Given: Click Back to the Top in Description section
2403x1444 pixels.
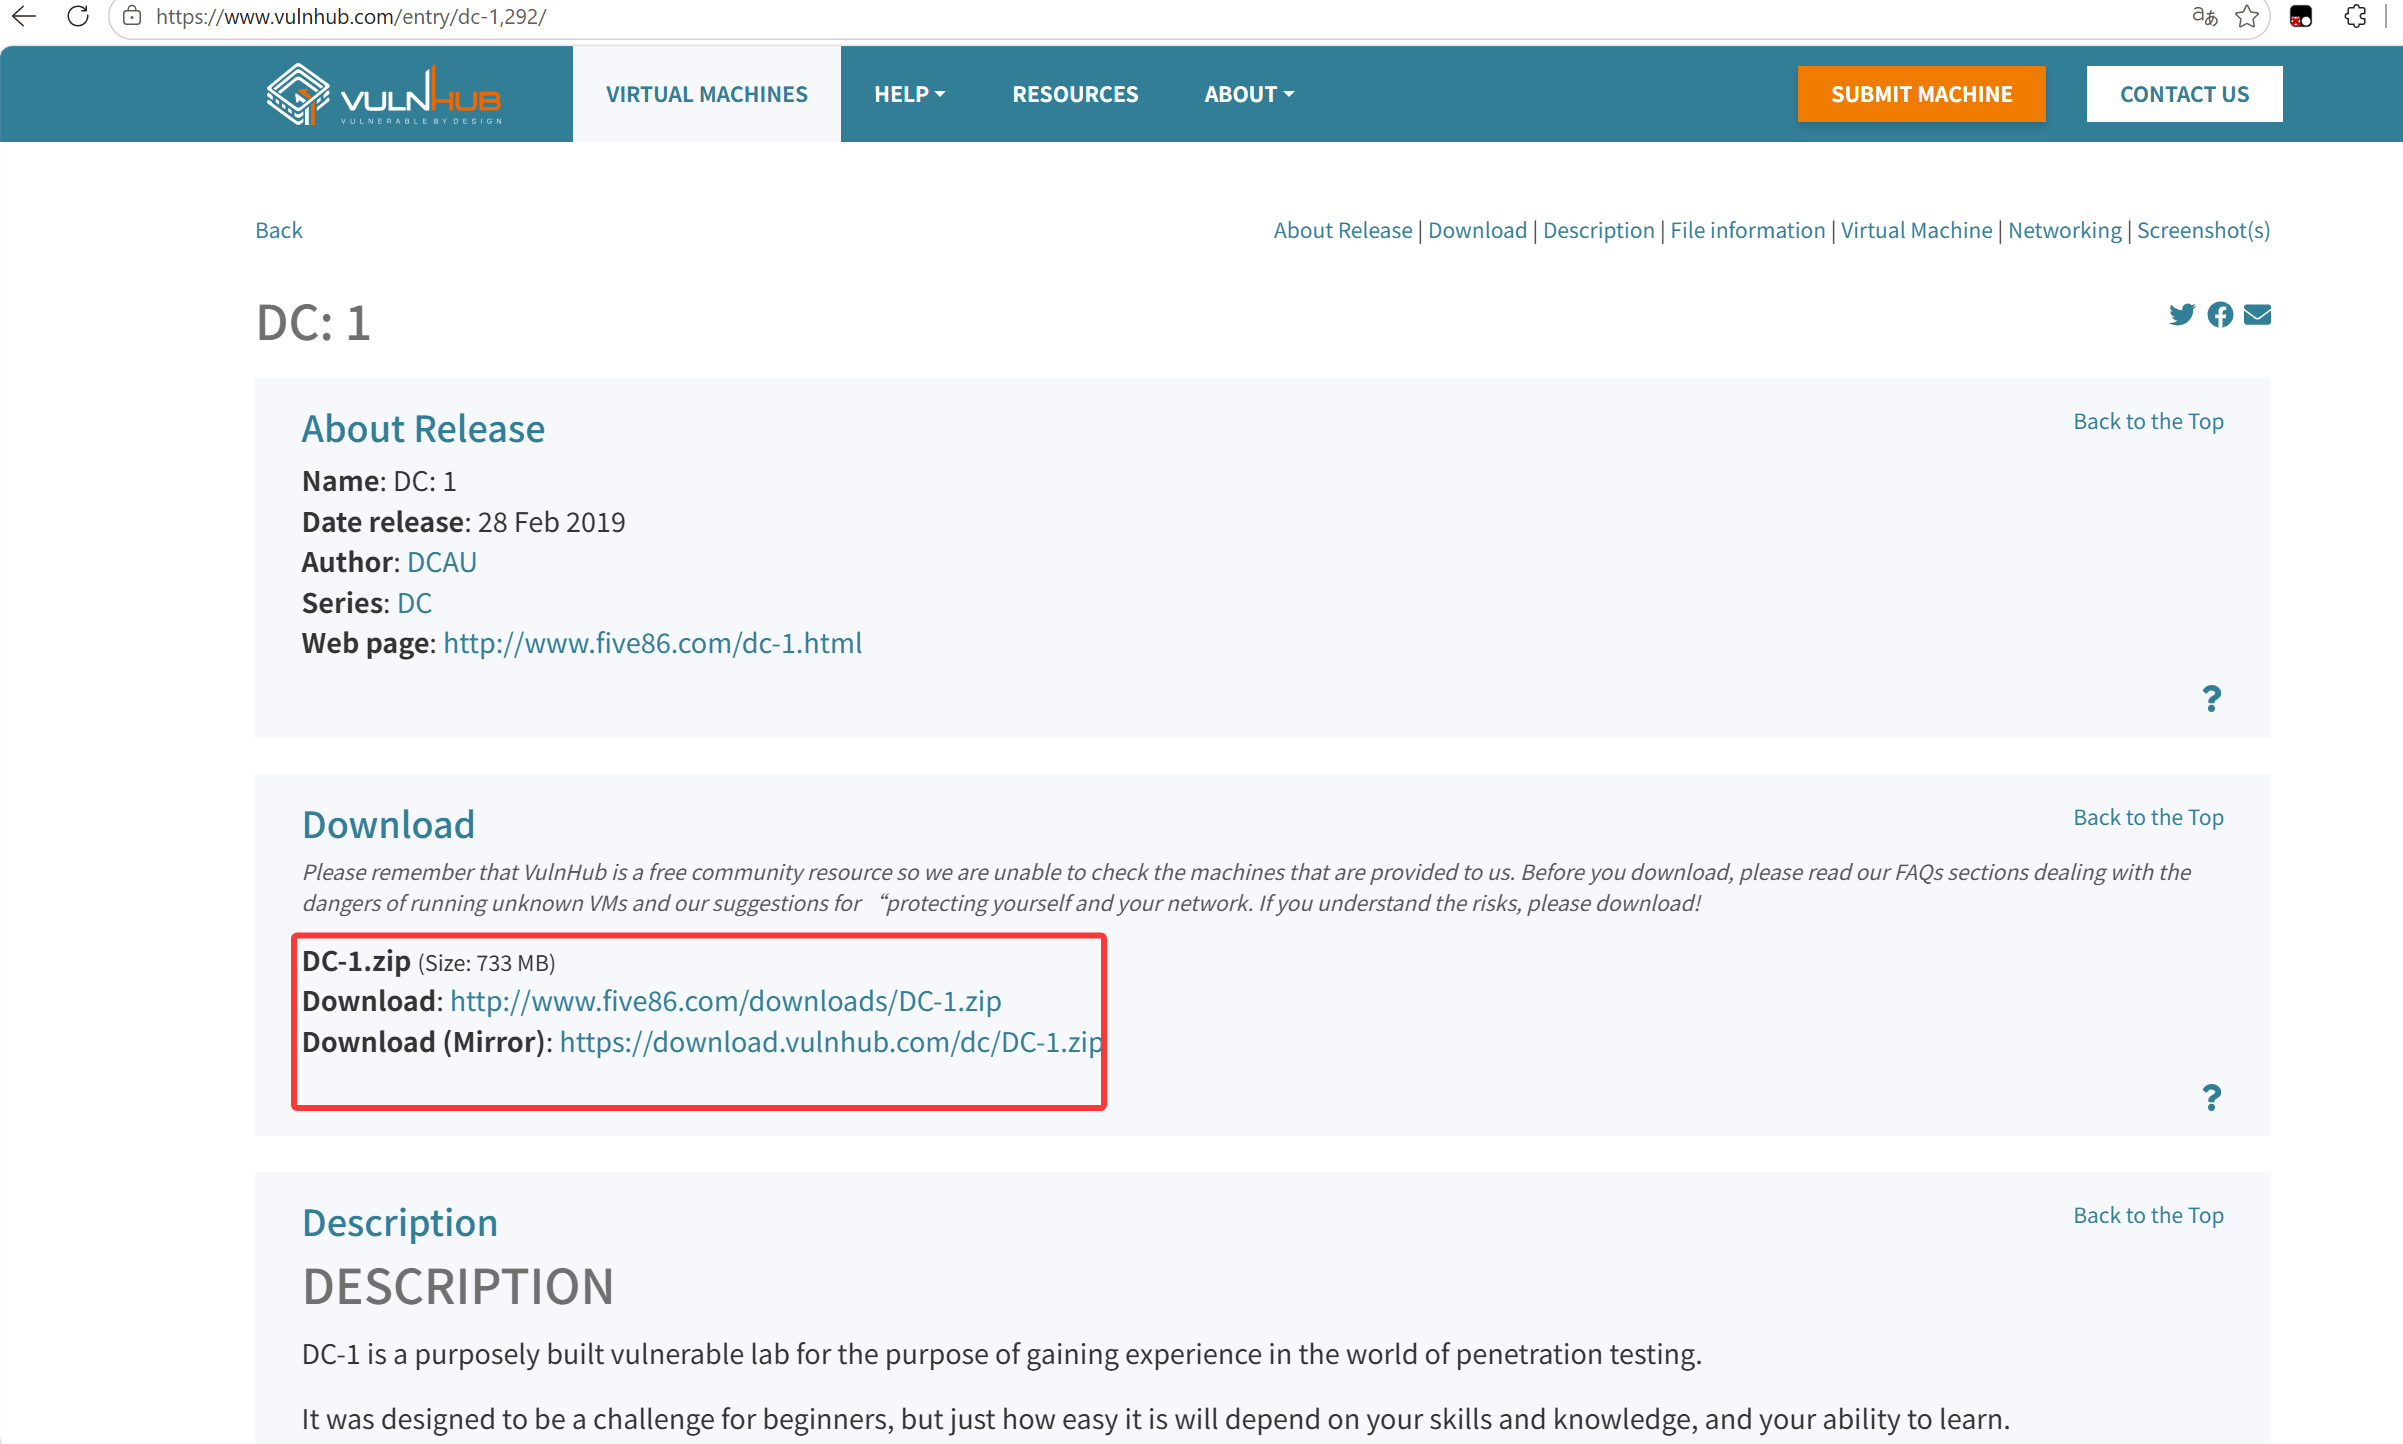Looking at the screenshot, I should (x=2148, y=1215).
